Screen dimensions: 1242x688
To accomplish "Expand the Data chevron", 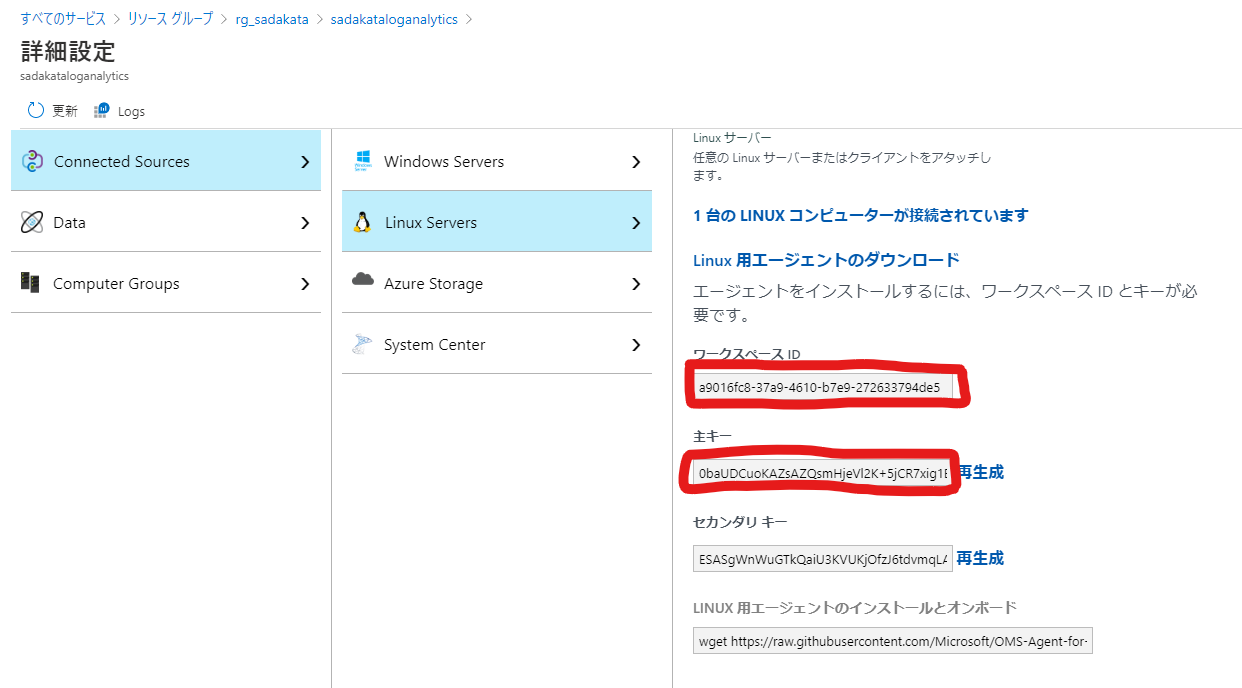I will point(305,223).
